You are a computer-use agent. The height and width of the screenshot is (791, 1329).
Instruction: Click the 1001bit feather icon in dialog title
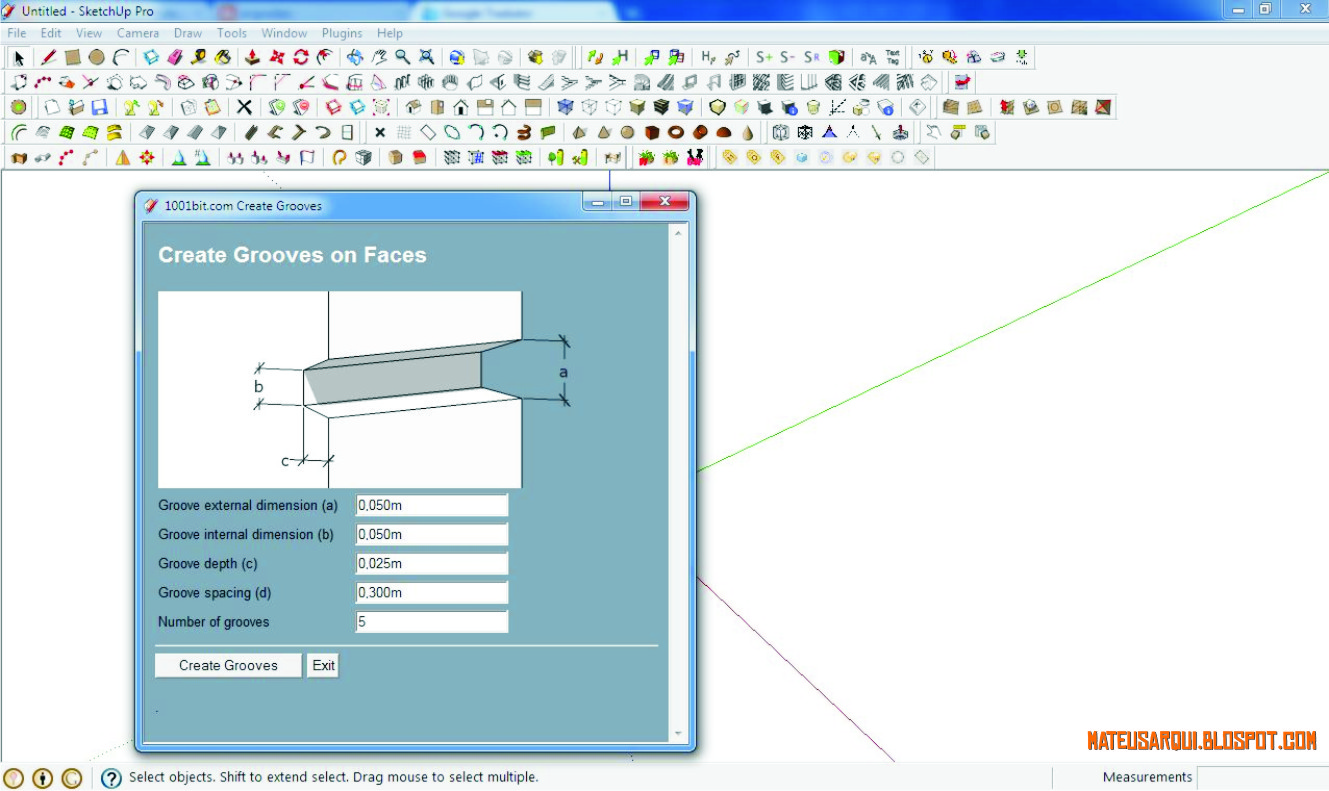coord(151,205)
